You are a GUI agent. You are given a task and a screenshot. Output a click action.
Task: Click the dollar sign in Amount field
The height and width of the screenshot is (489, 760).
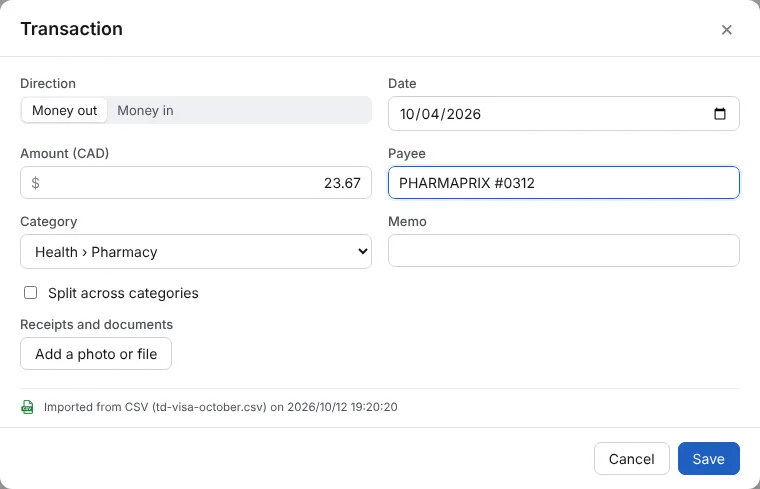[35, 183]
